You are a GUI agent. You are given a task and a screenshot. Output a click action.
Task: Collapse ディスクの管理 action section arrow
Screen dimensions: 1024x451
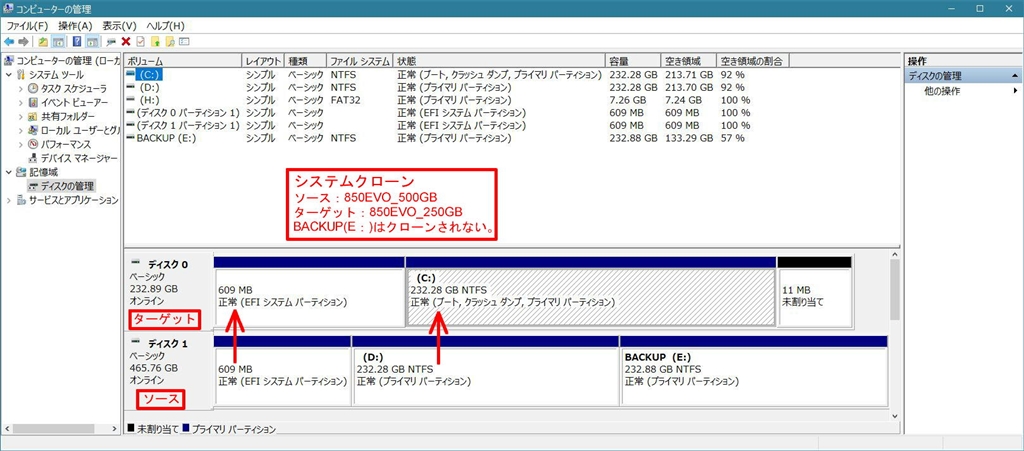(1015, 76)
